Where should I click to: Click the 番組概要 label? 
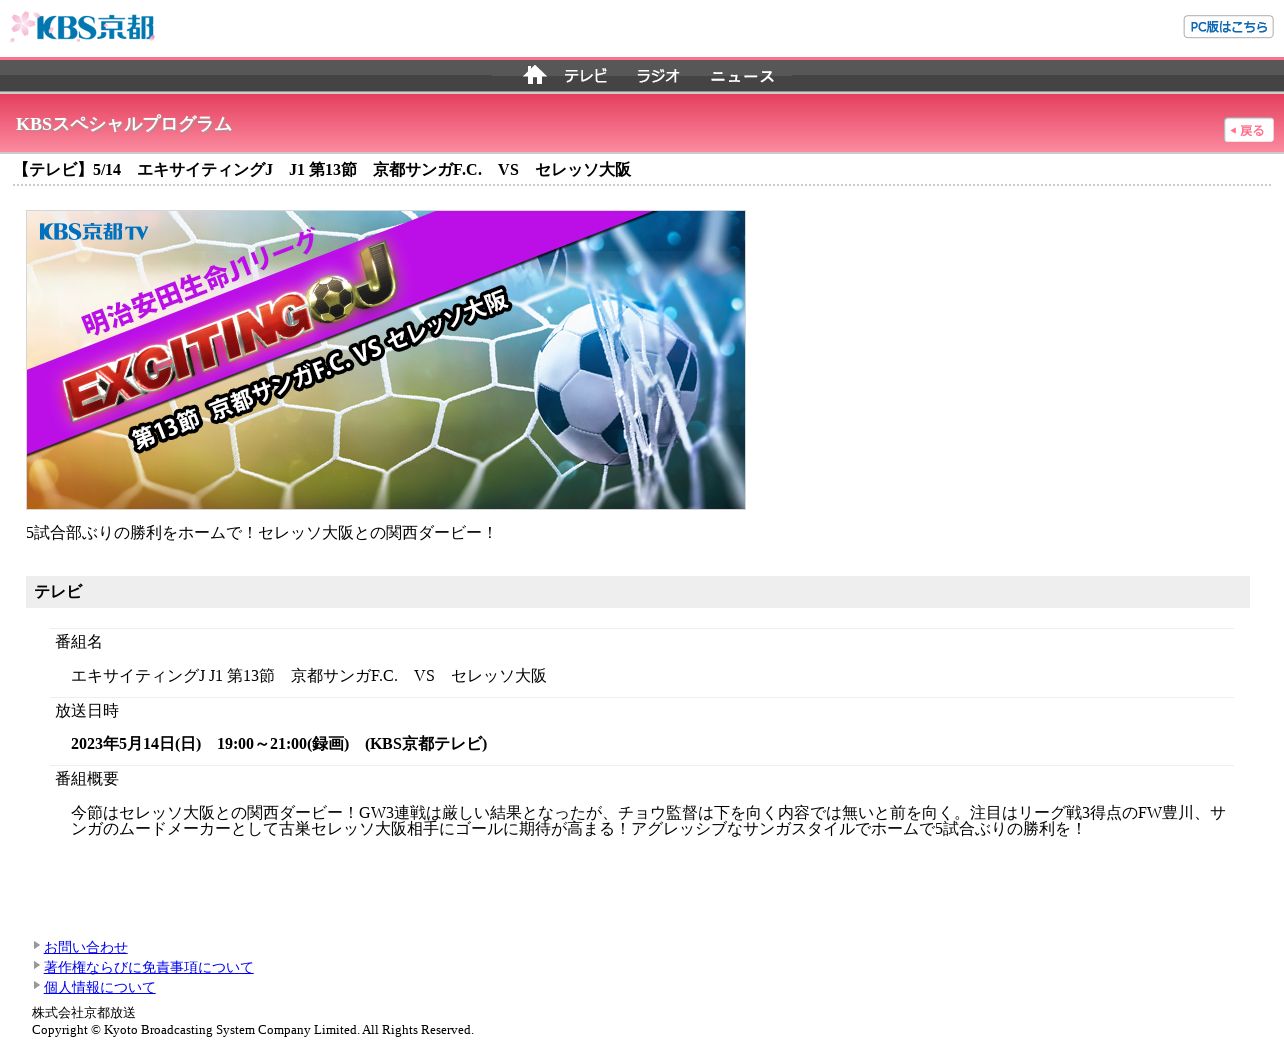pos(87,779)
